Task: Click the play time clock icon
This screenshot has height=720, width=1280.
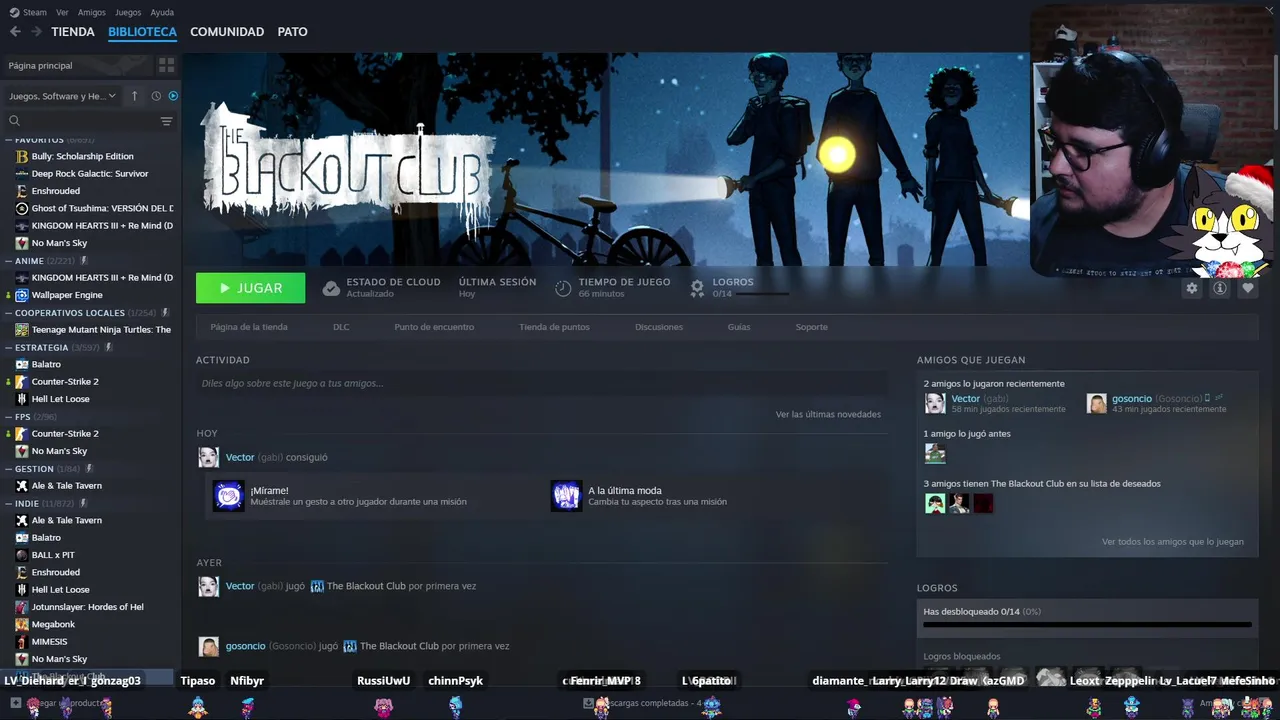Action: tap(563, 288)
